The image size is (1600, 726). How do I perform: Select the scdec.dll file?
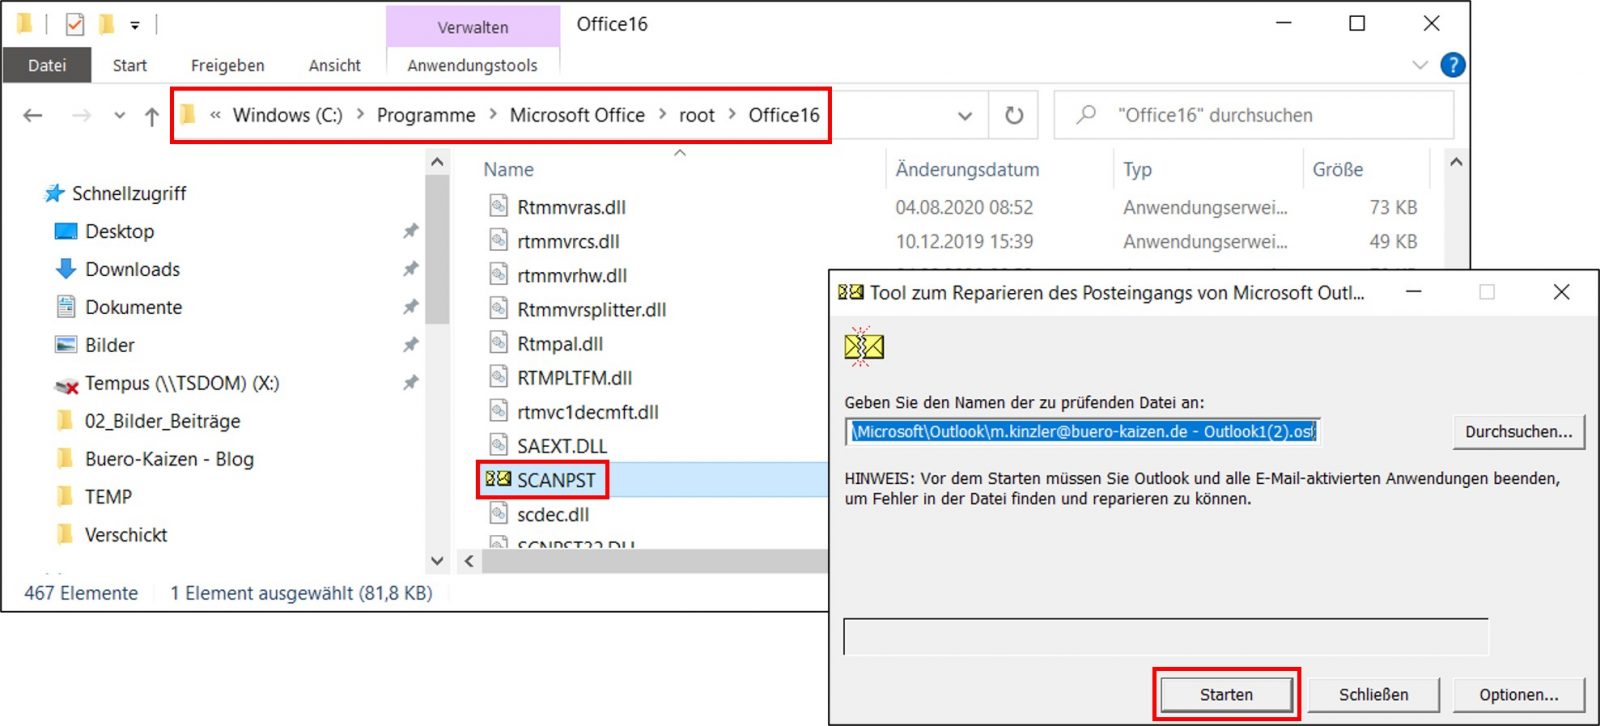click(x=553, y=514)
